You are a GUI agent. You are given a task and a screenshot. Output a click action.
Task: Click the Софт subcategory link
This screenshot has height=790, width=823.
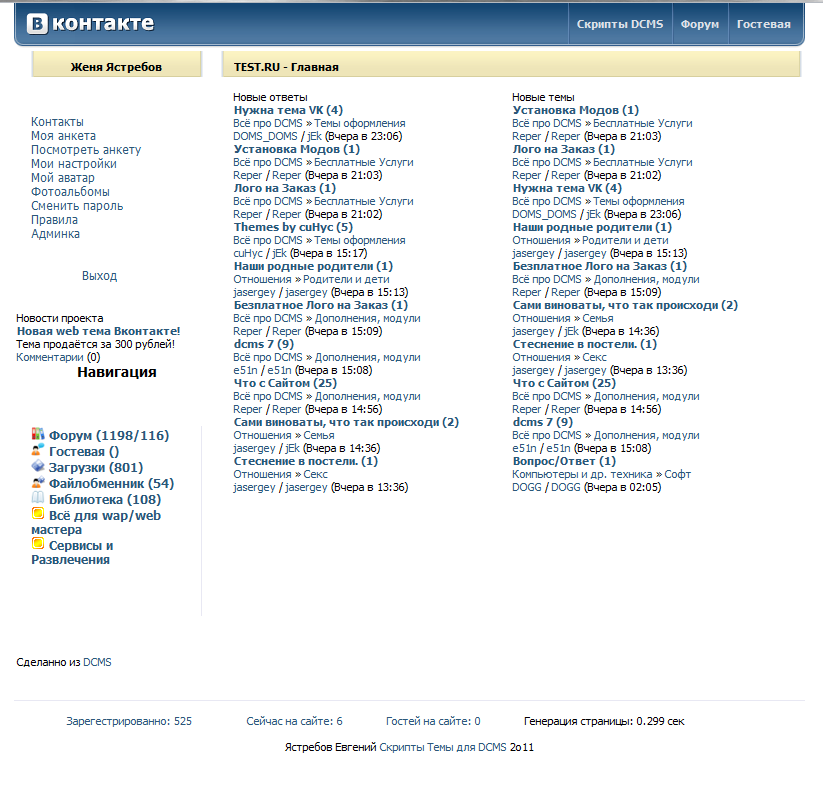click(678, 475)
